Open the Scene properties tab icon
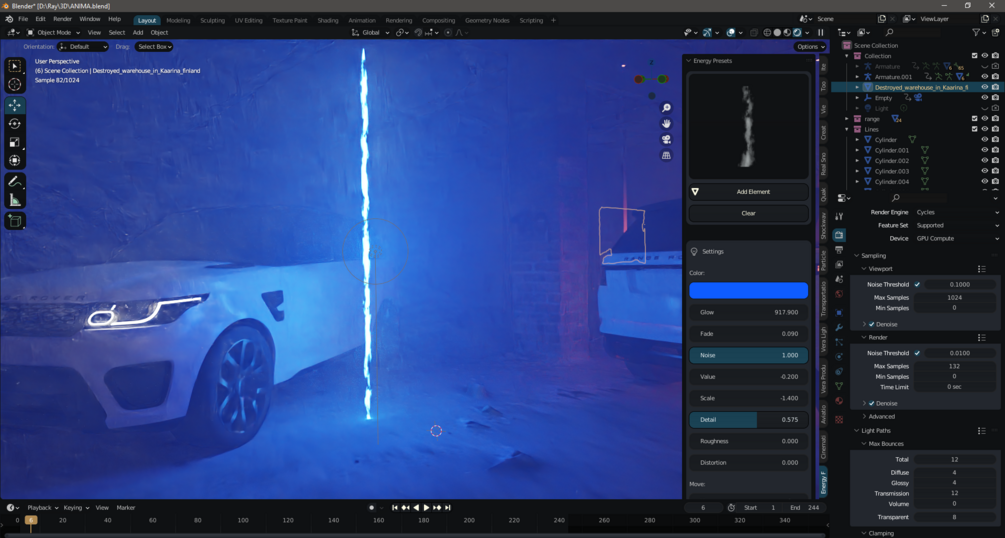The image size is (1005, 538). tap(839, 280)
